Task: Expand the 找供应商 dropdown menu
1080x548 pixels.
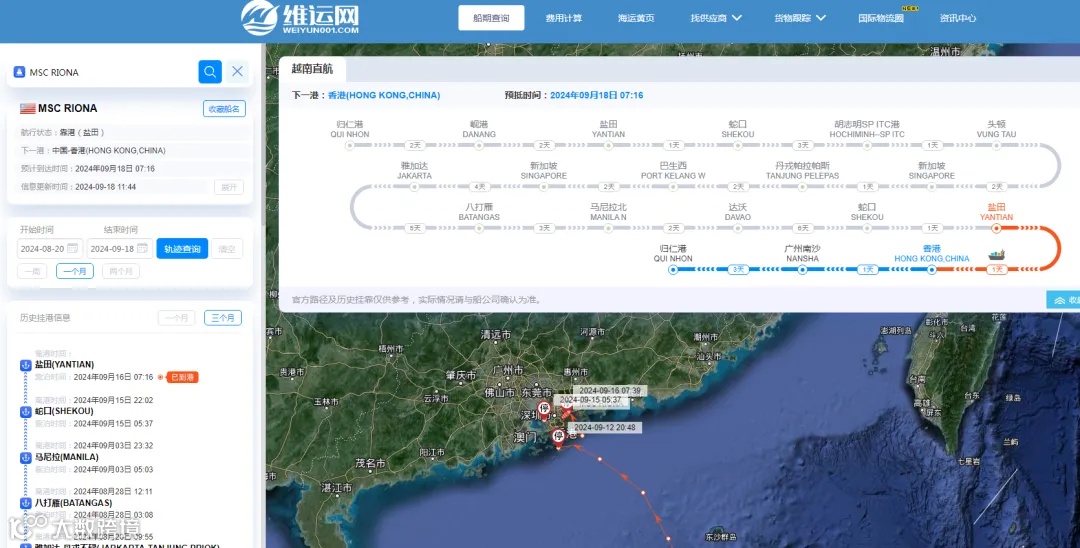Action: click(716, 19)
